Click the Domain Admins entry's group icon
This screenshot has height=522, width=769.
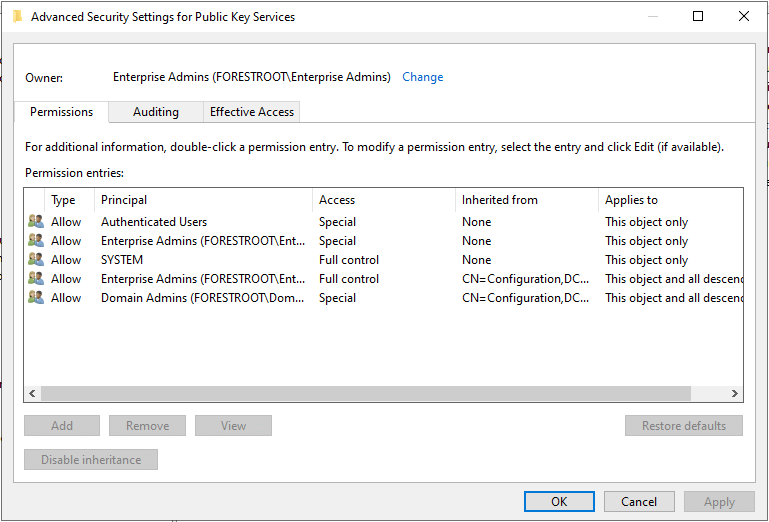click(35, 298)
